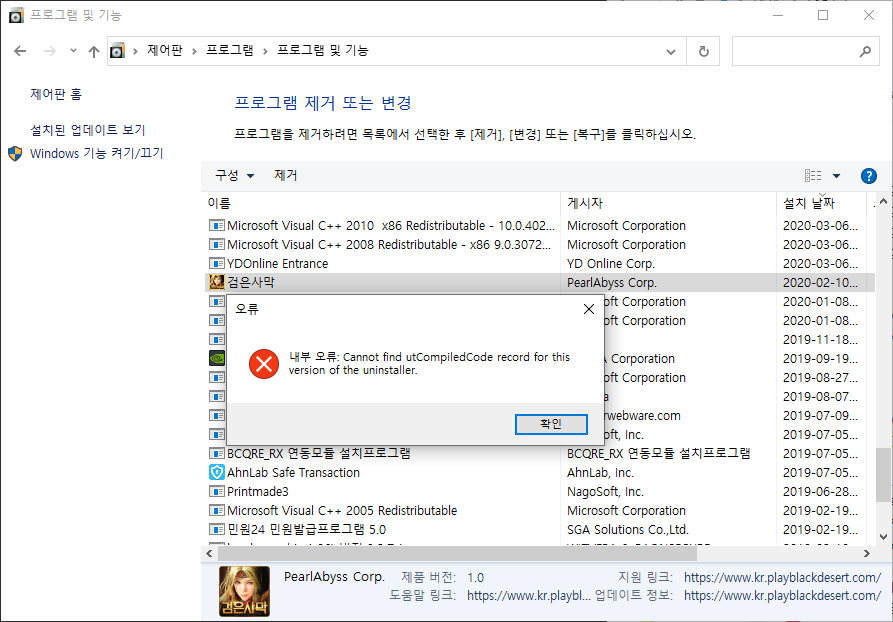Click the window title bar app icon
The image size is (893, 622).
point(16,15)
